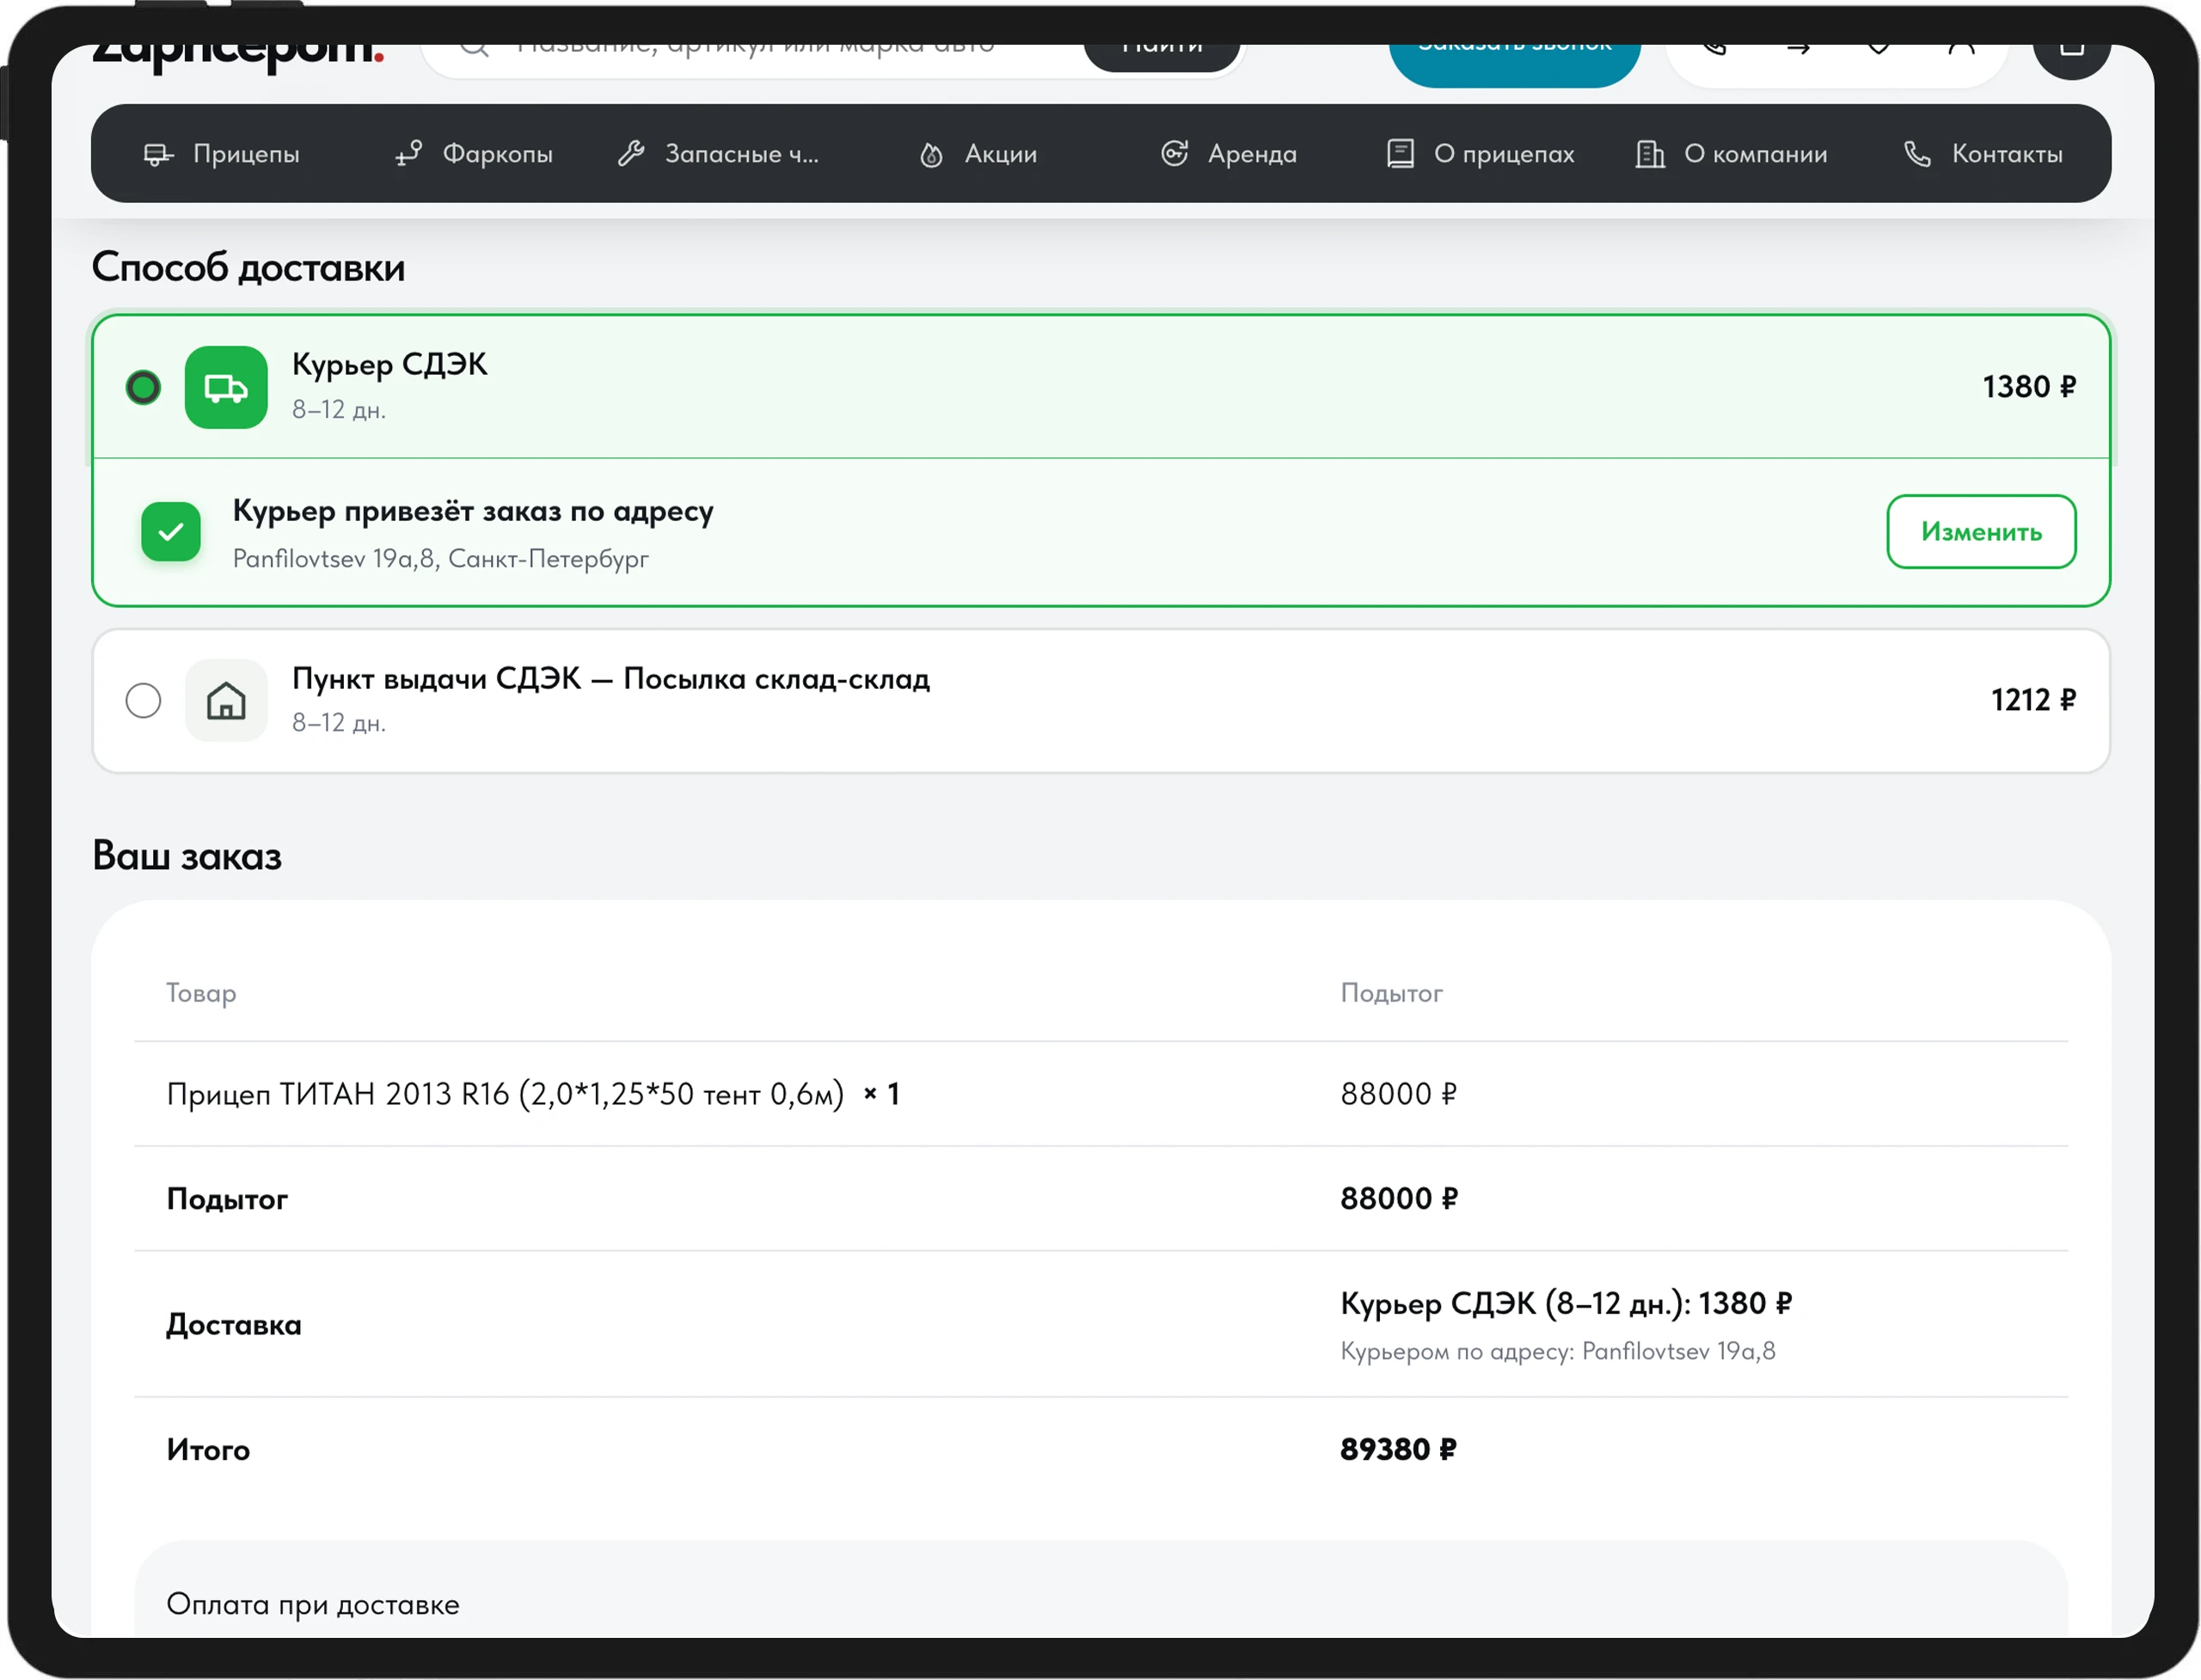
Task: Click the Курьер СДЭК delivery title
Action: point(390,364)
